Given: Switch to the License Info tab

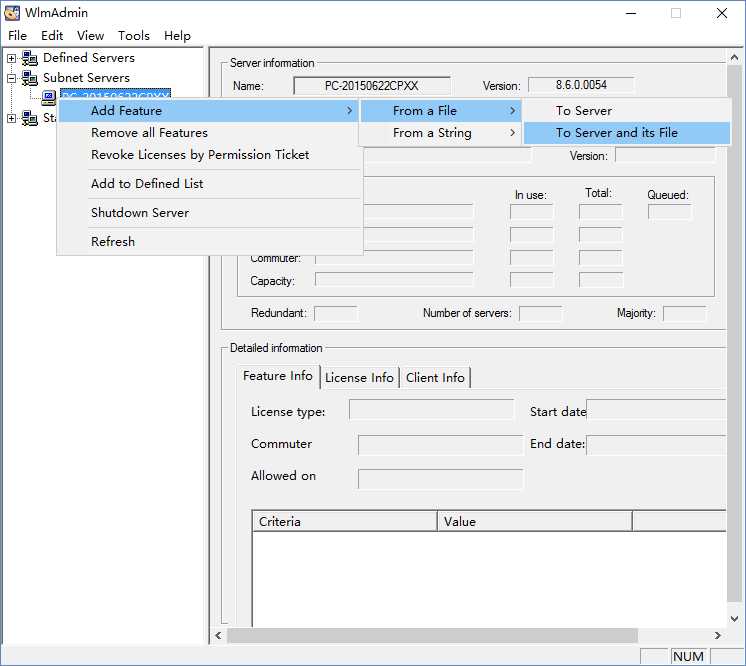Looking at the screenshot, I should [x=360, y=378].
